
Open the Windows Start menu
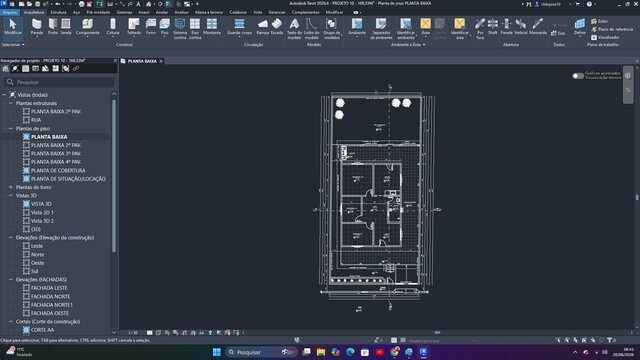pos(217,352)
